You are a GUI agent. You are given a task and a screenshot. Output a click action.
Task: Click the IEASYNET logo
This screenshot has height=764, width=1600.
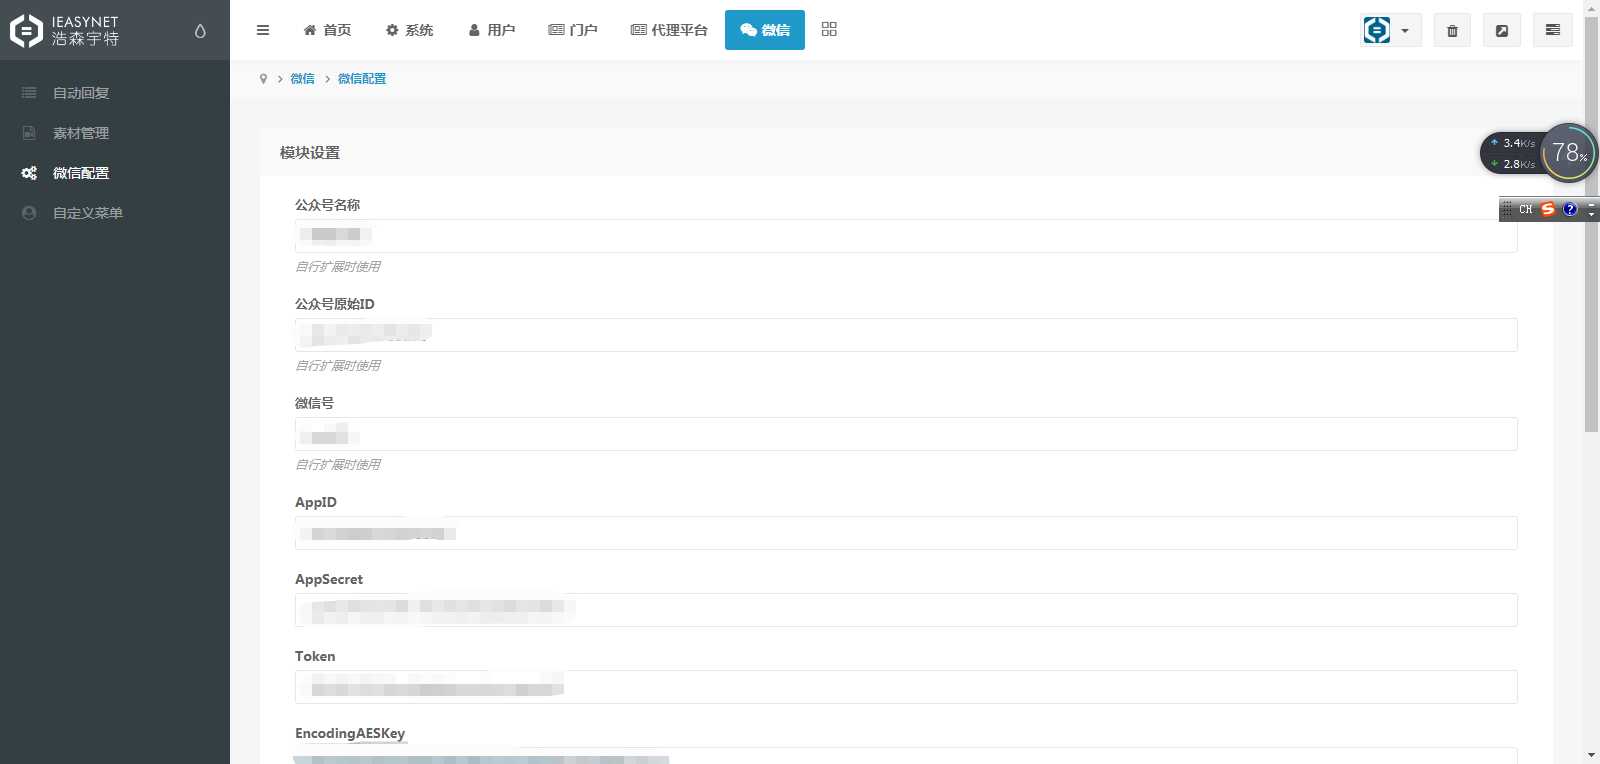coord(65,31)
